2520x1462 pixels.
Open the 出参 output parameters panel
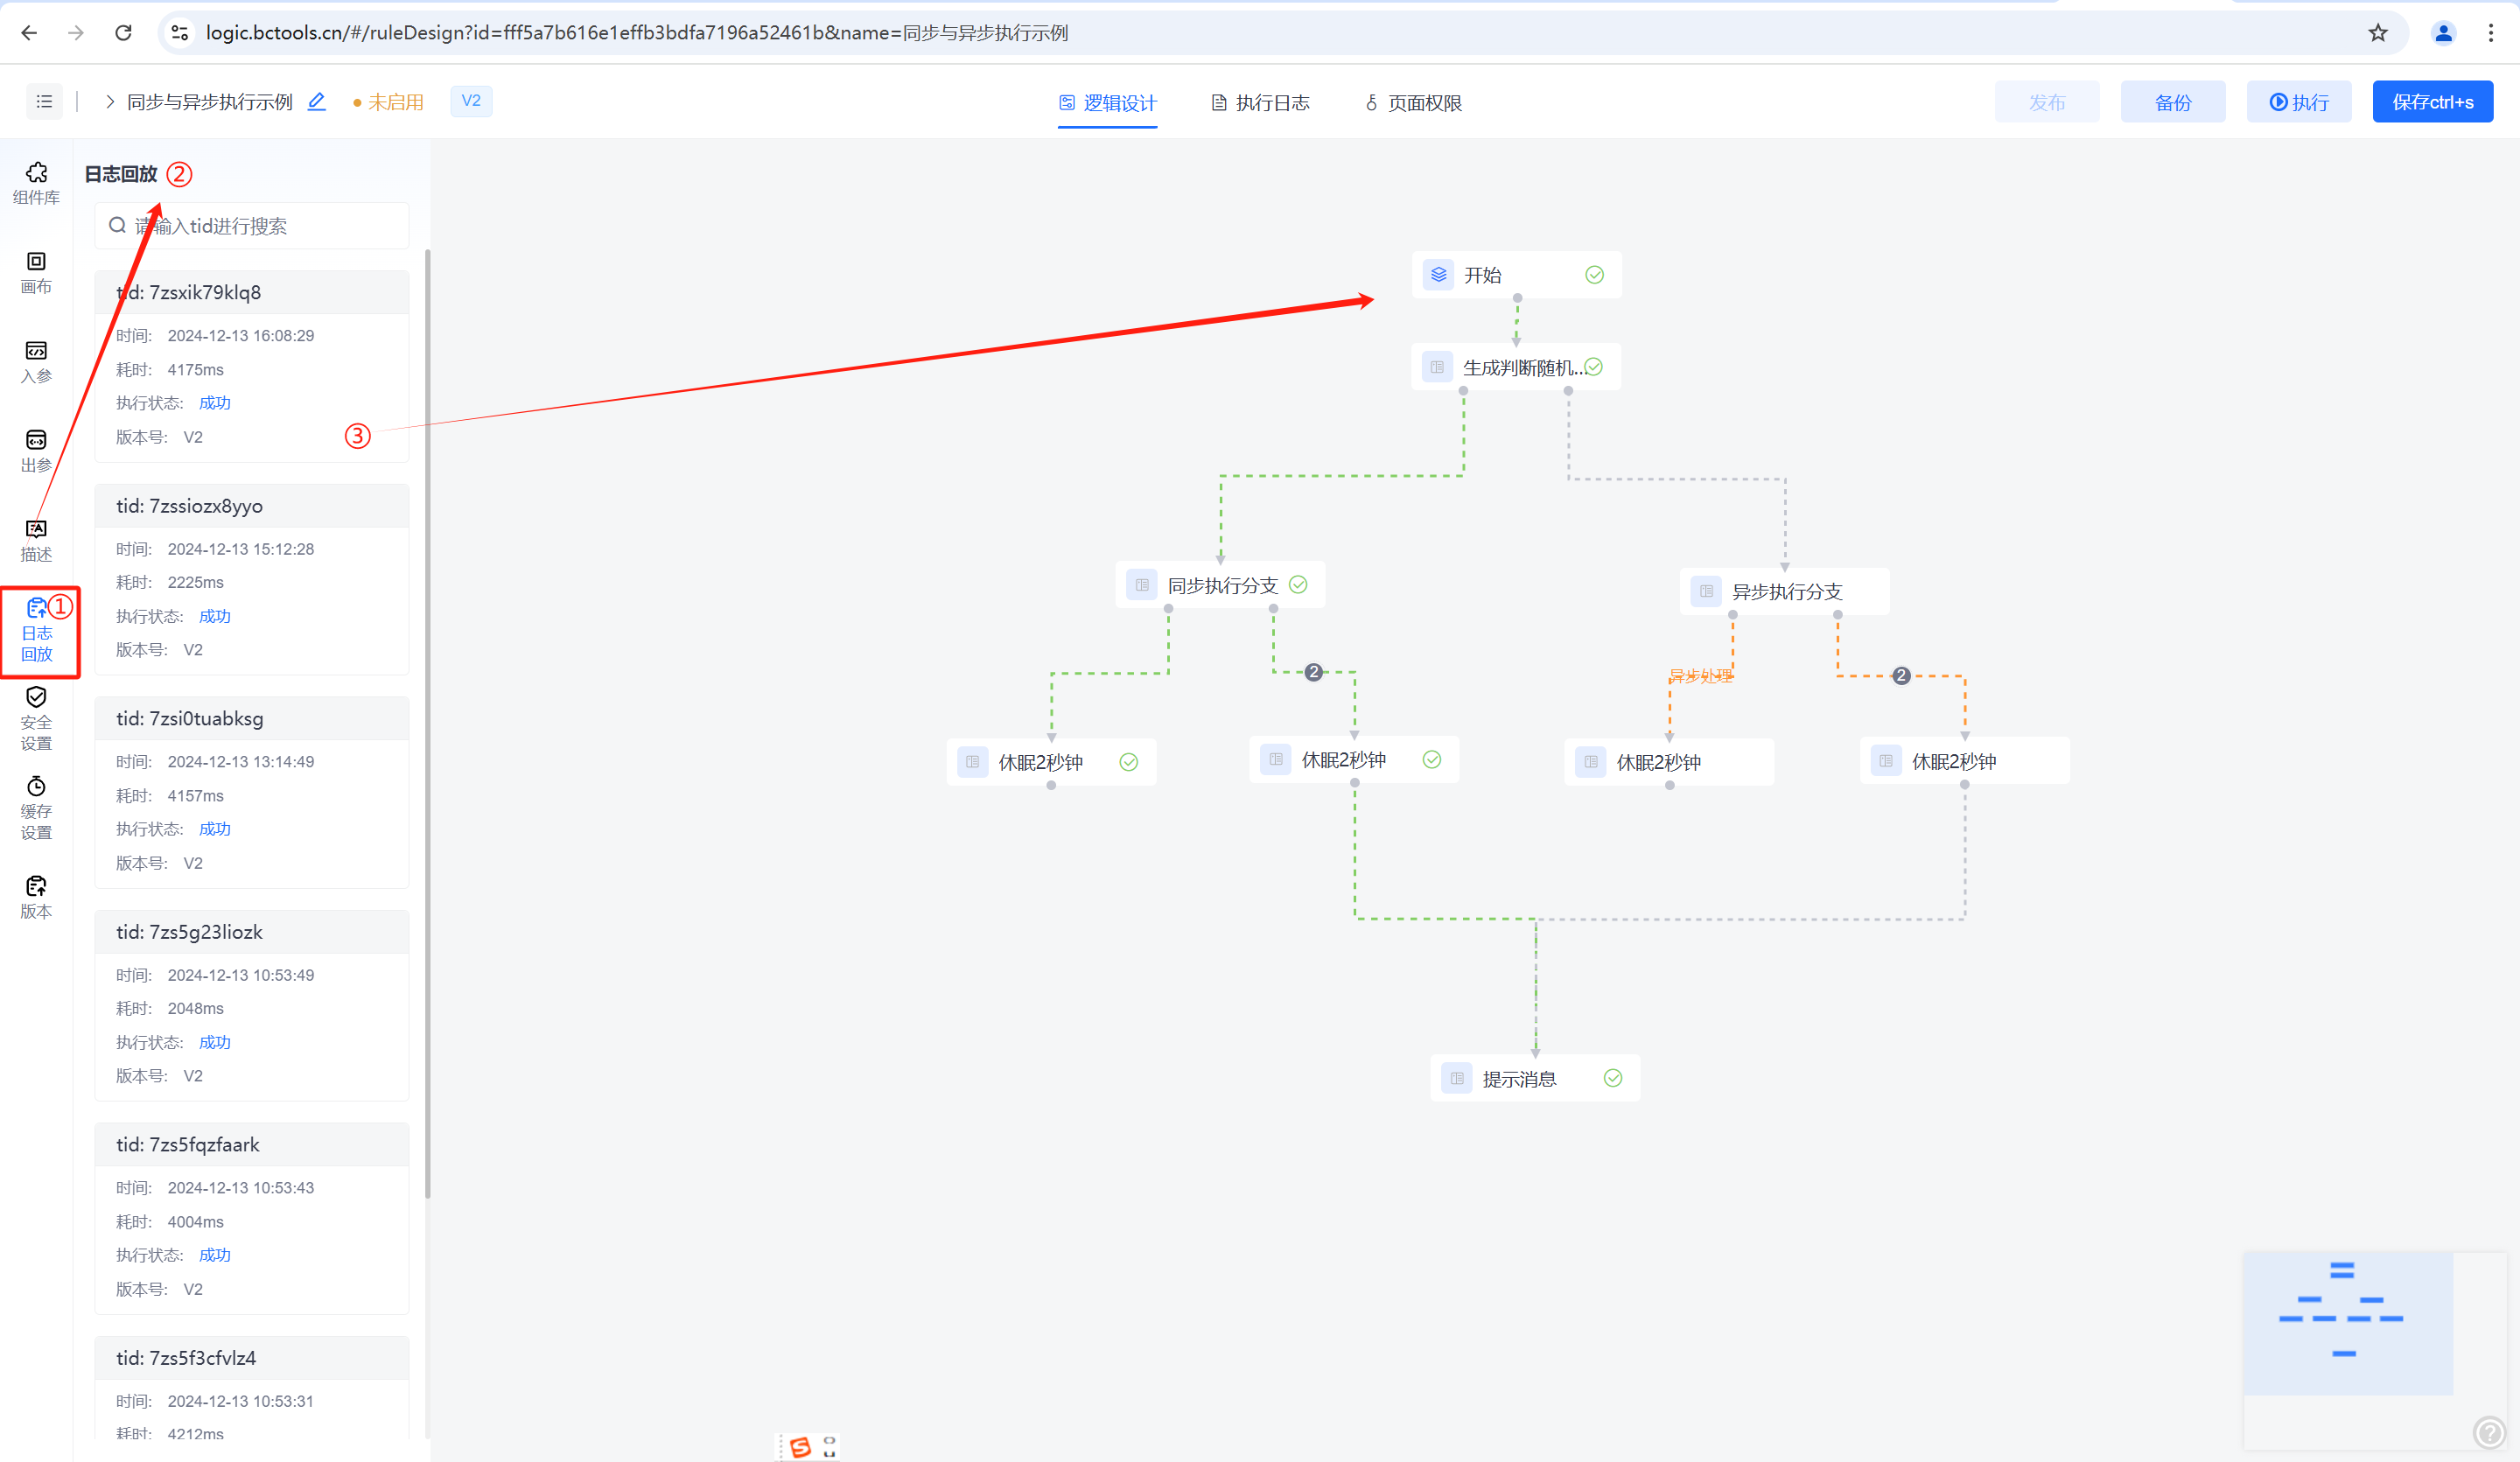point(36,451)
